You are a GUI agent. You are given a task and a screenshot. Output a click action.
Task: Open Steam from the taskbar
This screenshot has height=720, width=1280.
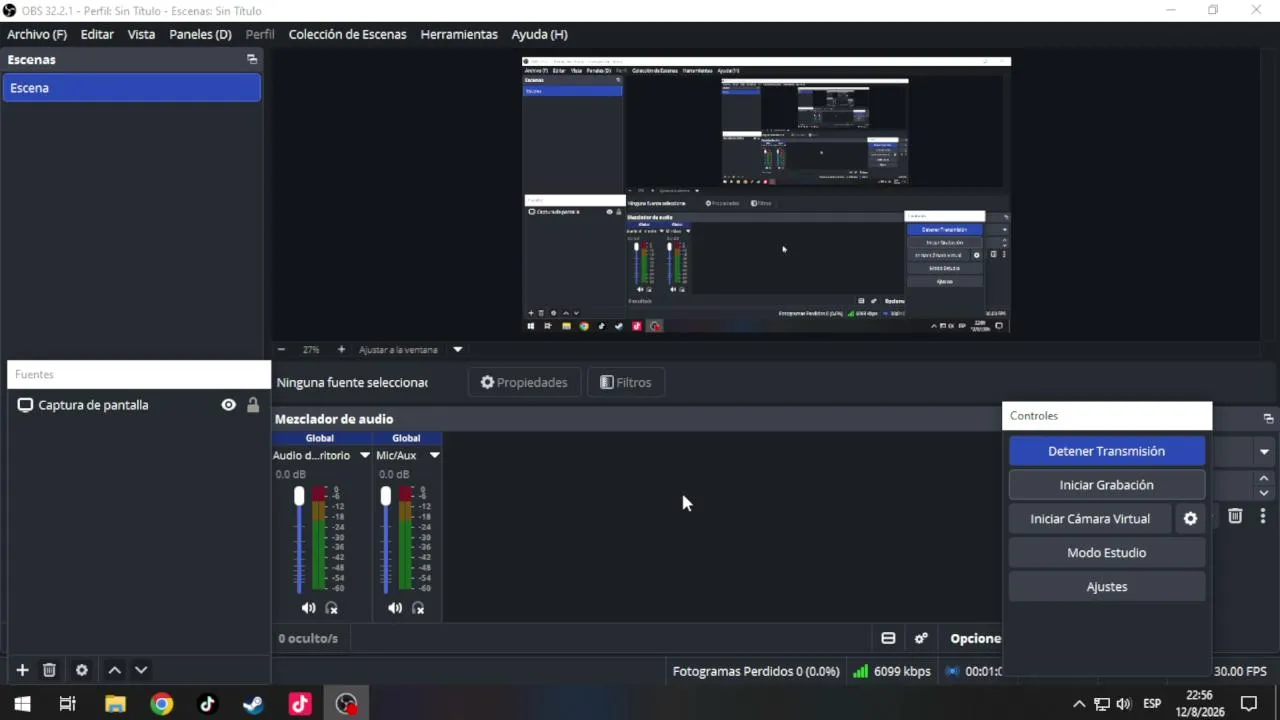point(254,704)
